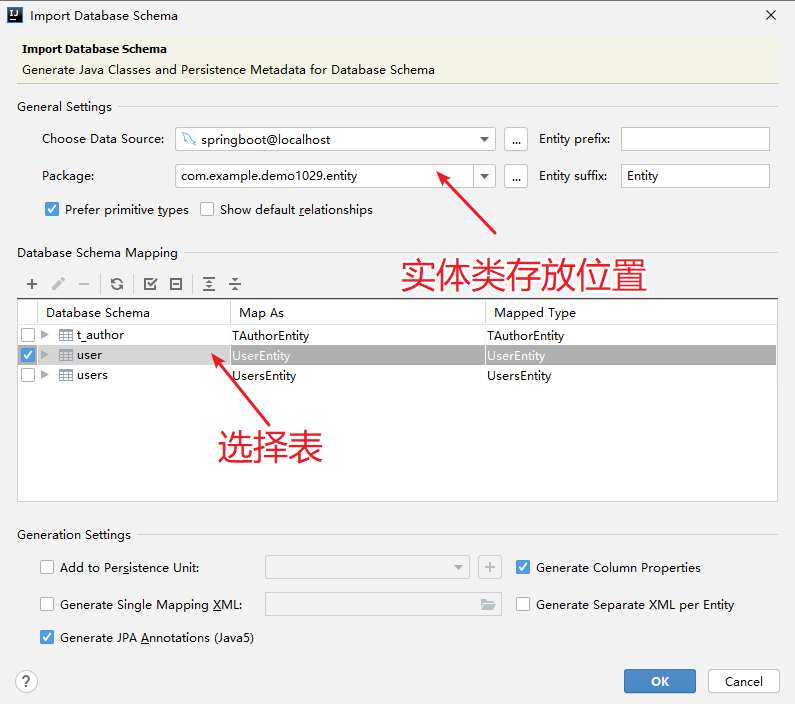Click the Uncheck All toolbar icon
795x704 pixels.
(176, 284)
